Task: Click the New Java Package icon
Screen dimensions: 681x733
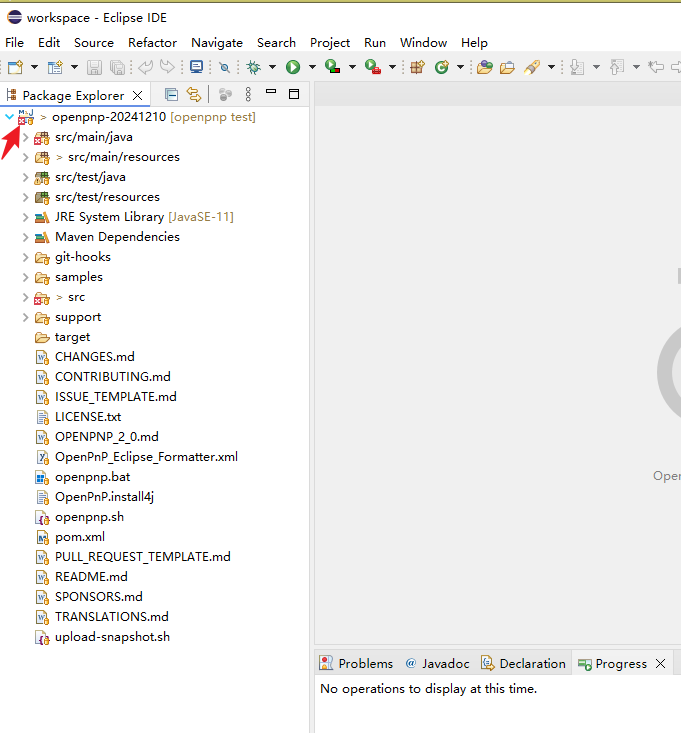Action: coord(417,67)
